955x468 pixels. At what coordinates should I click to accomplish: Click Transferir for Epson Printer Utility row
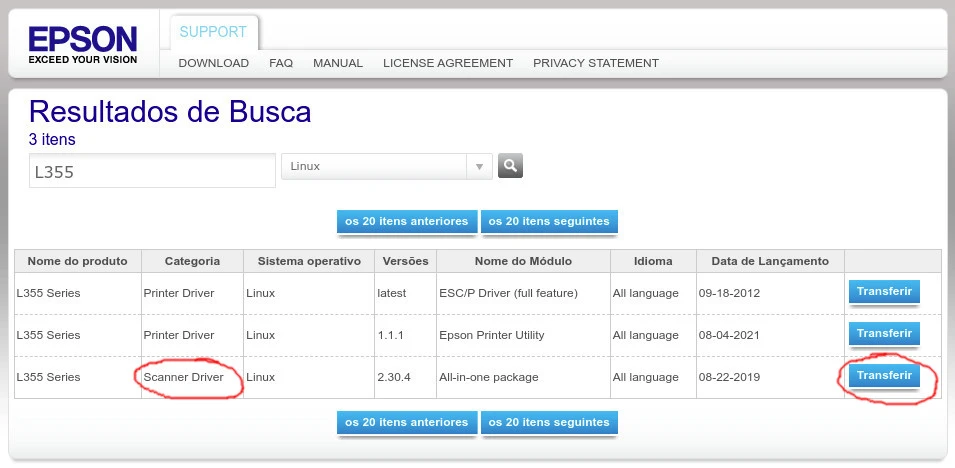tap(884, 334)
